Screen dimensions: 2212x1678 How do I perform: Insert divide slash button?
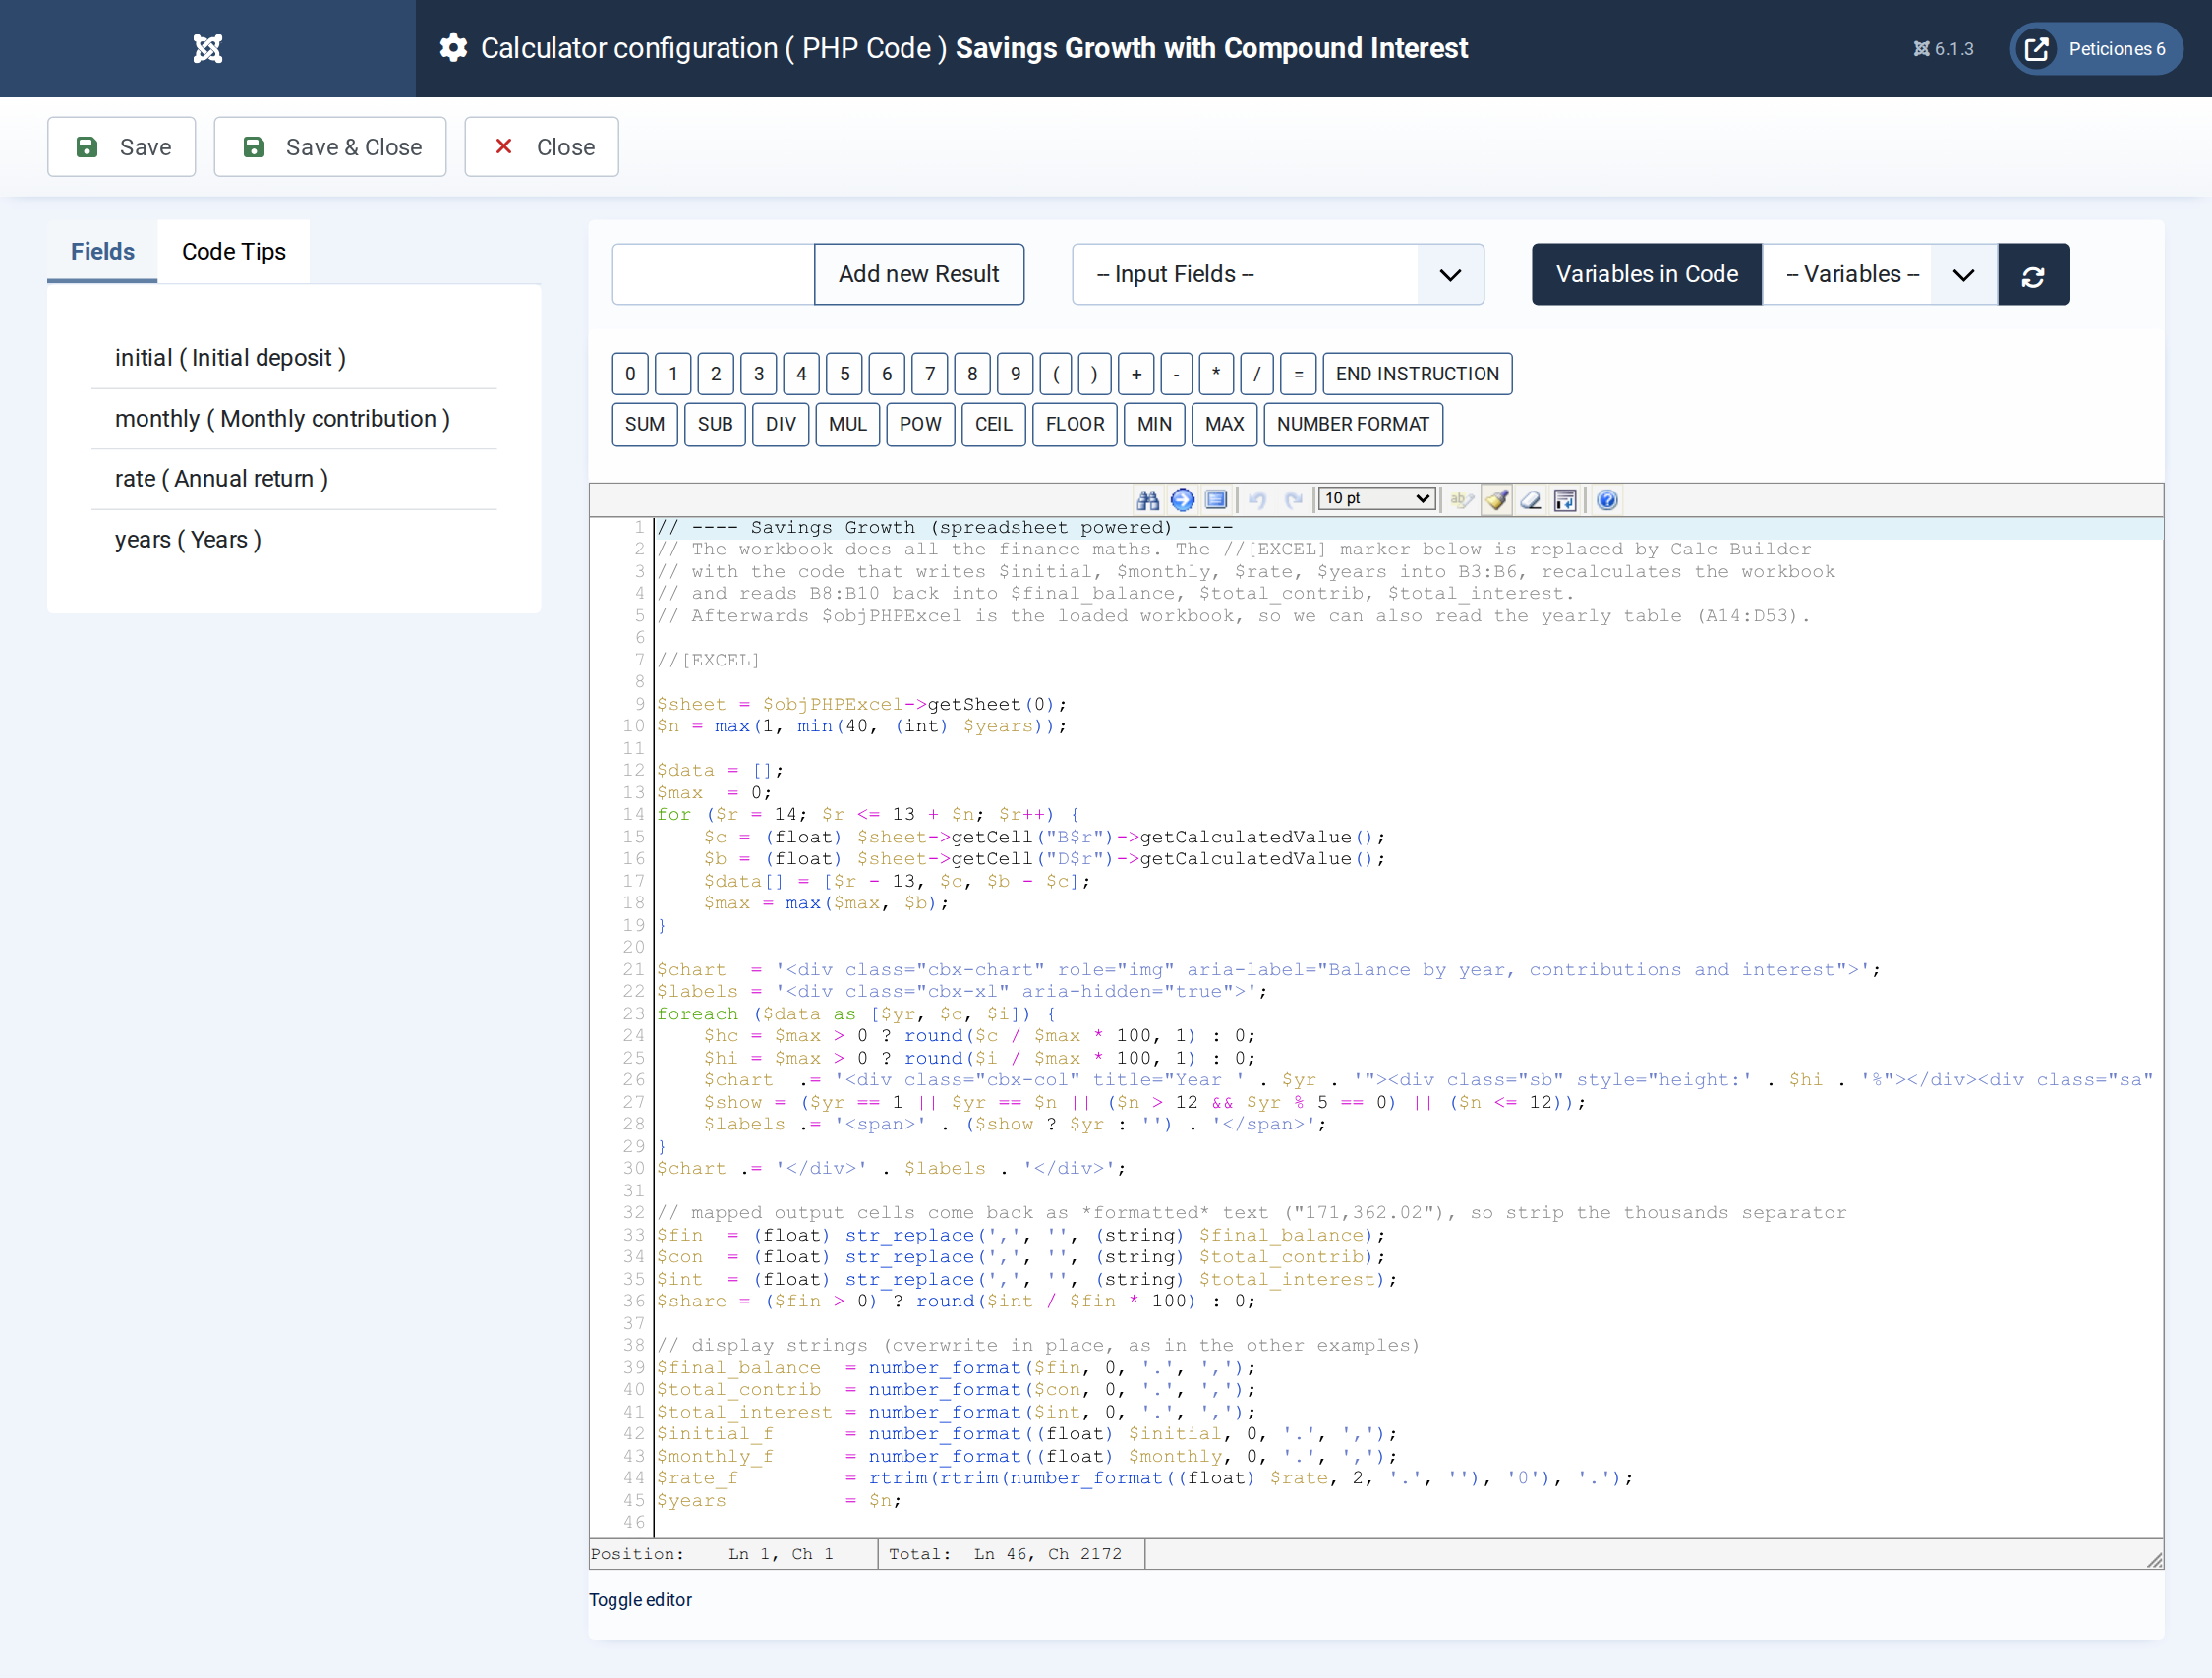(1257, 374)
